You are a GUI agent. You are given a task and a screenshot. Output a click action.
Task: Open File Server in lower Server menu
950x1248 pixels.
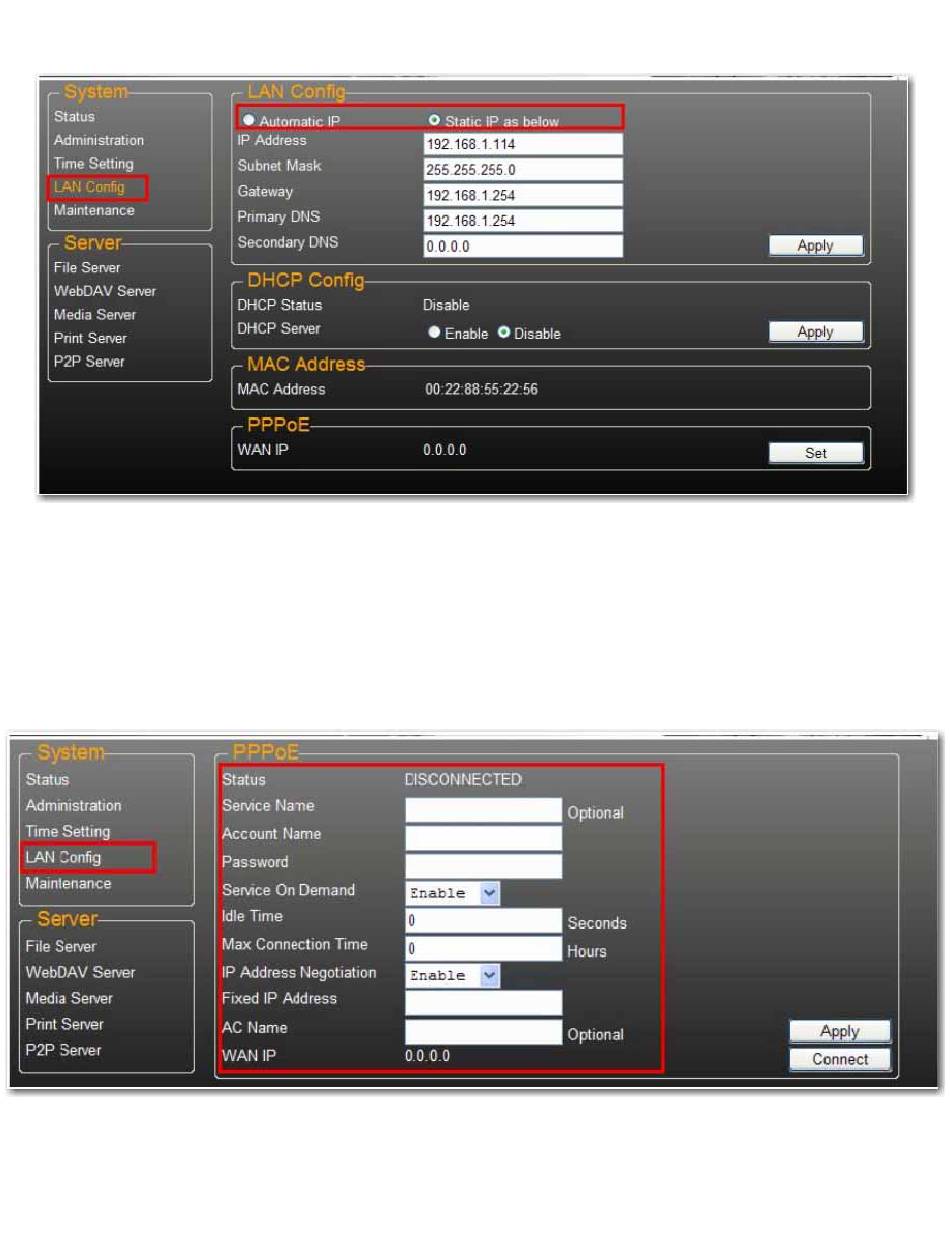click(x=61, y=946)
